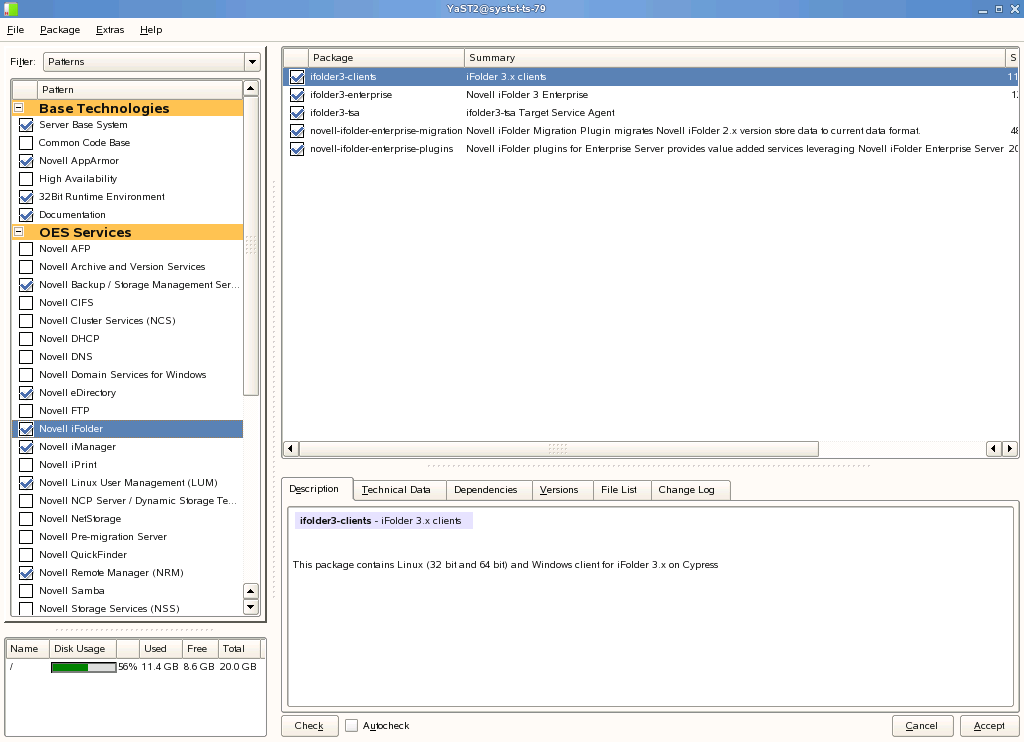
Task: Toggle the ifolder3-clients package status icon
Action: pyautogui.click(x=297, y=77)
